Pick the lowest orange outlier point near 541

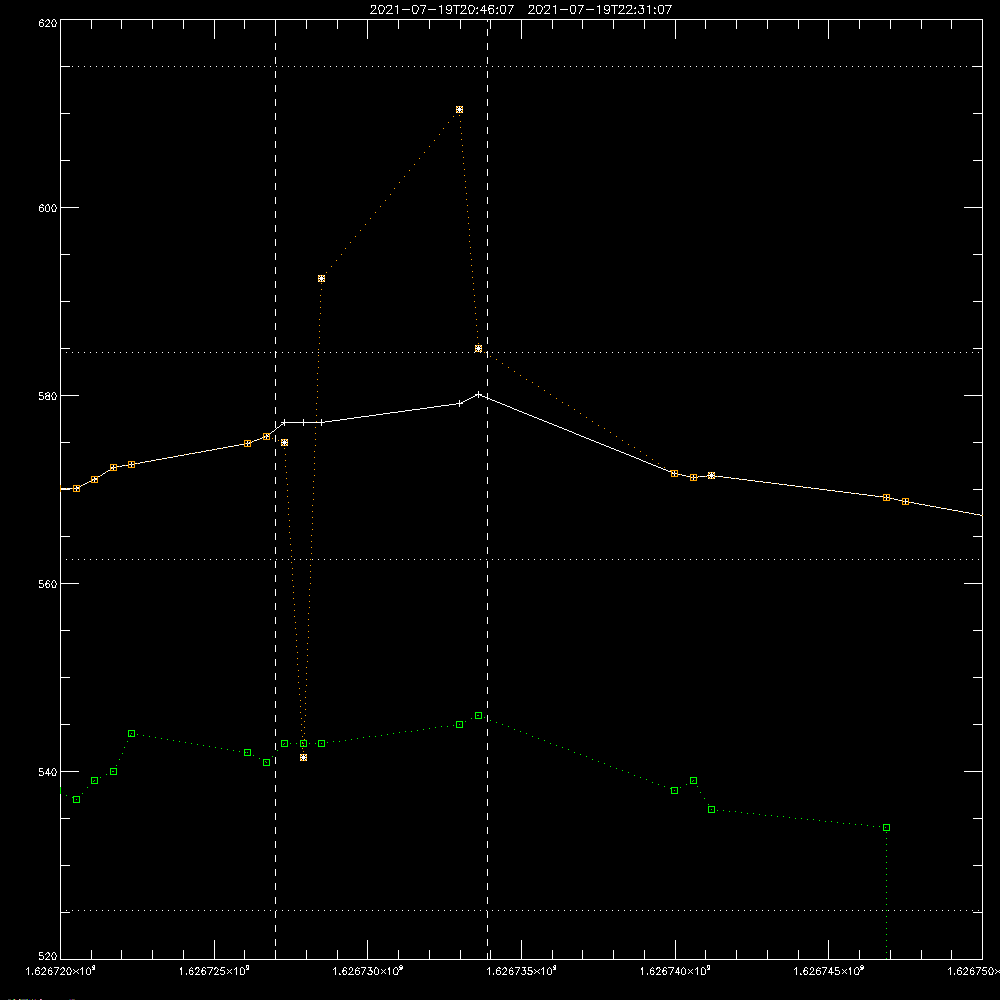(x=304, y=758)
